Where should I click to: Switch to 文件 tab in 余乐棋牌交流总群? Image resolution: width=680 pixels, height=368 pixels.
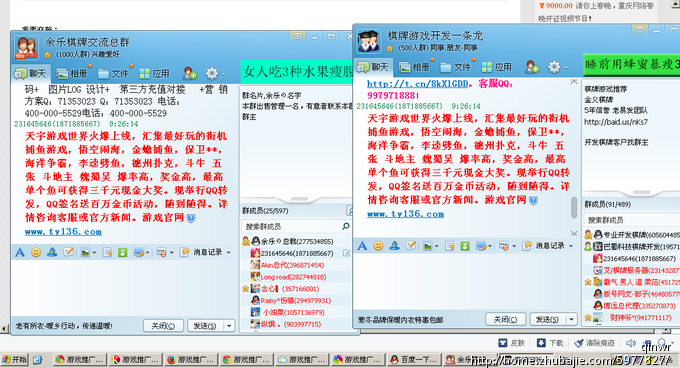coord(113,74)
